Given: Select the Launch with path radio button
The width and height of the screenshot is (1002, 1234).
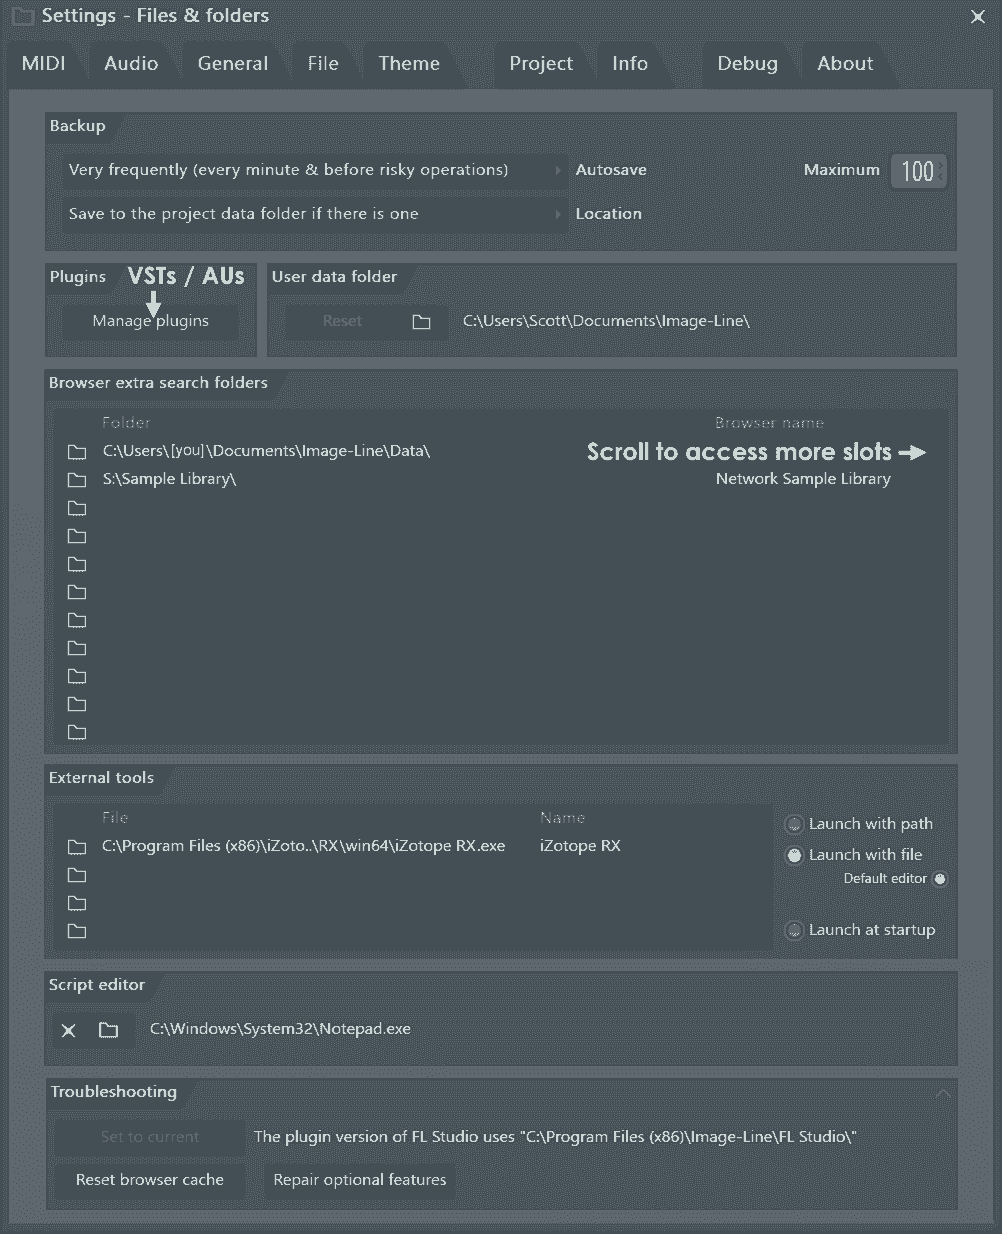Looking at the screenshot, I should 793,823.
